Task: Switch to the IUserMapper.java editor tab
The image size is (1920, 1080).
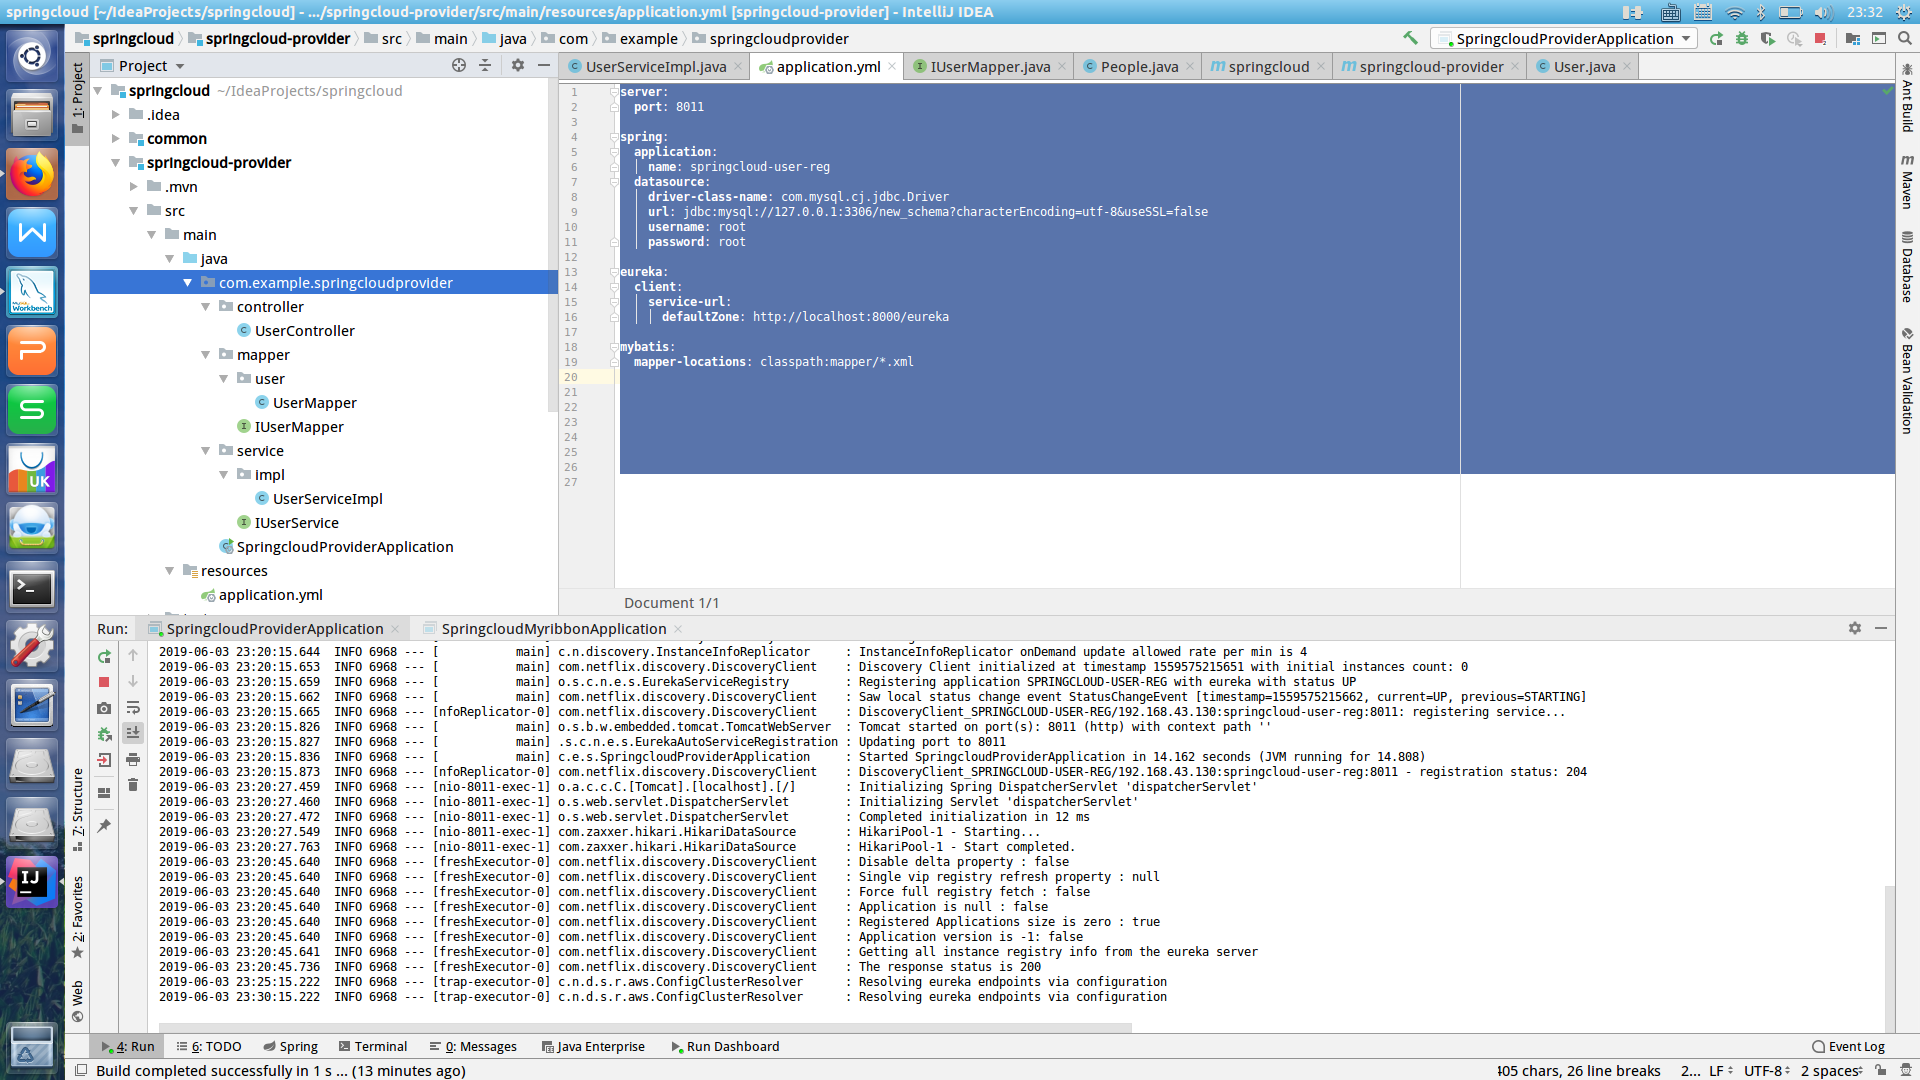Action: (x=989, y=66)
